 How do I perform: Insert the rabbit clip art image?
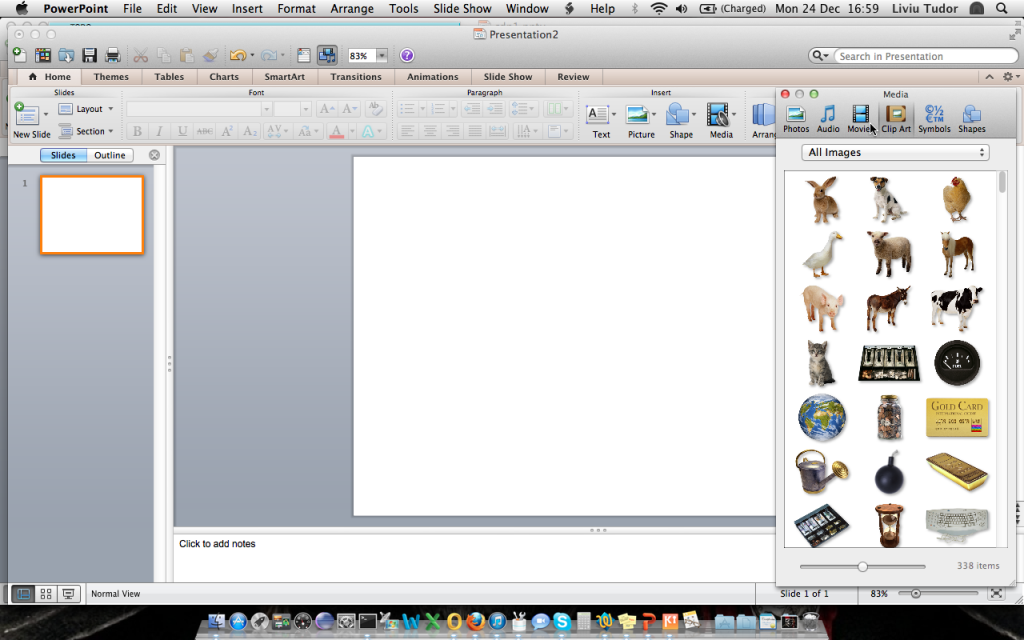pos(823,199)
